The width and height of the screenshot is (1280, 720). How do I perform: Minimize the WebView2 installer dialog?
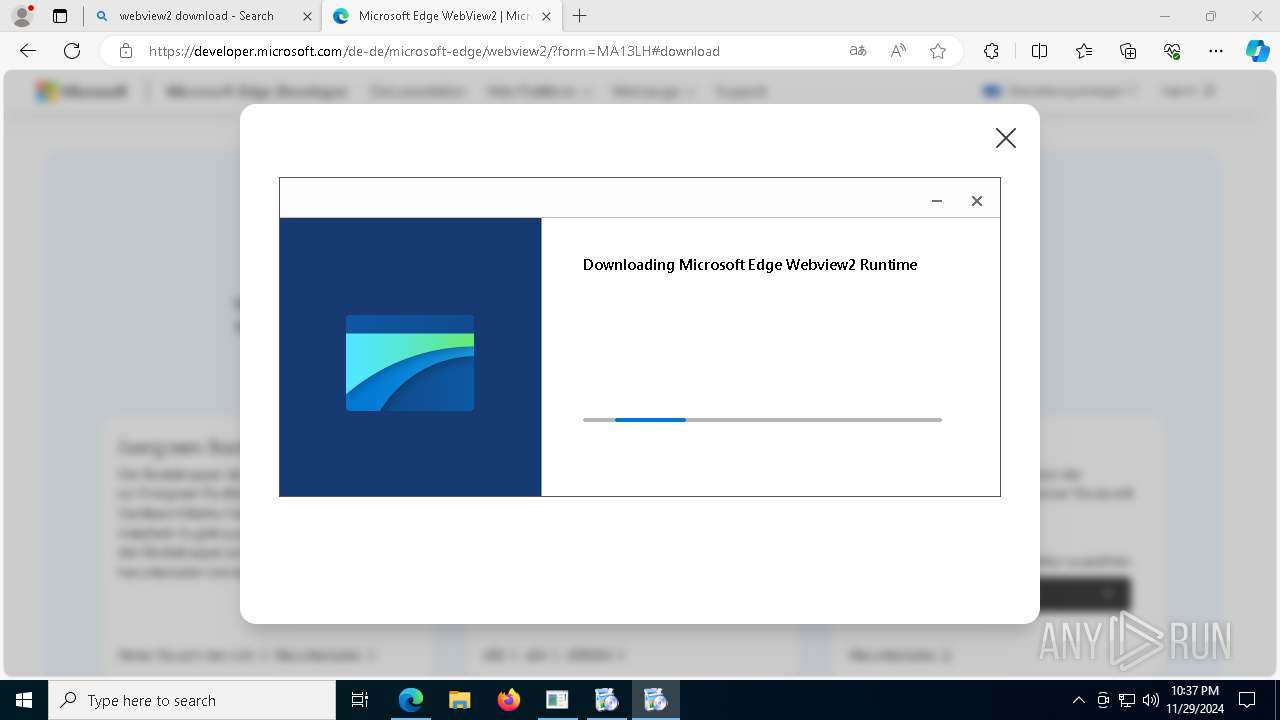(x=937, y=201)
